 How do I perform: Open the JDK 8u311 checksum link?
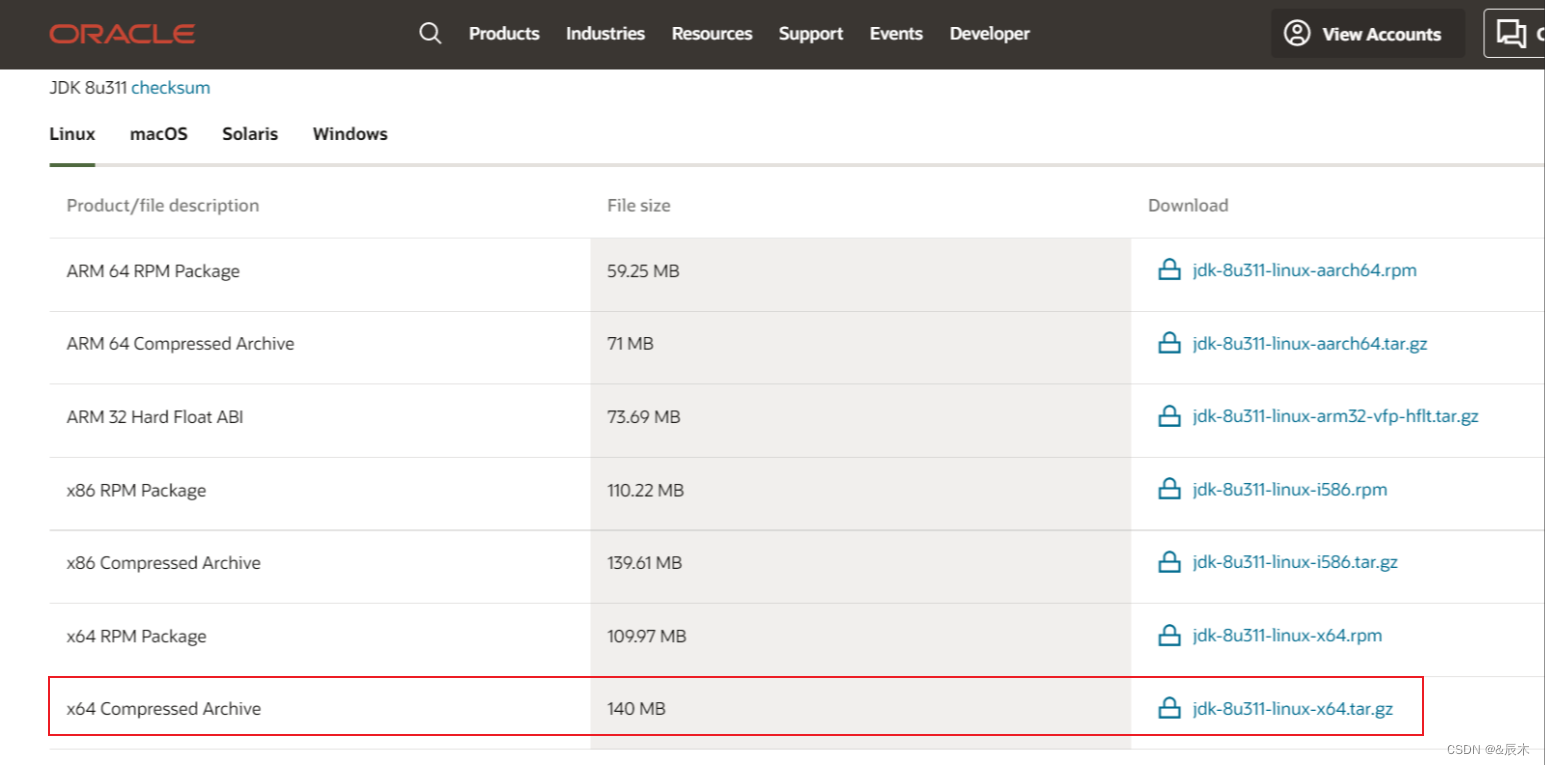[171, 87]
